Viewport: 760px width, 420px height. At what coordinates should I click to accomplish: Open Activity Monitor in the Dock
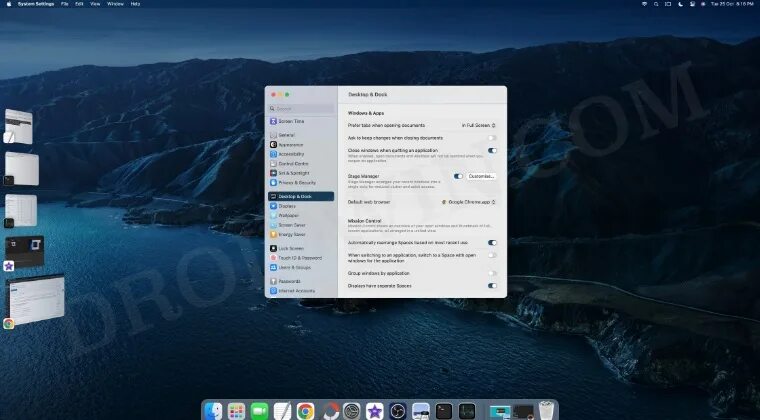coord(467,411)
